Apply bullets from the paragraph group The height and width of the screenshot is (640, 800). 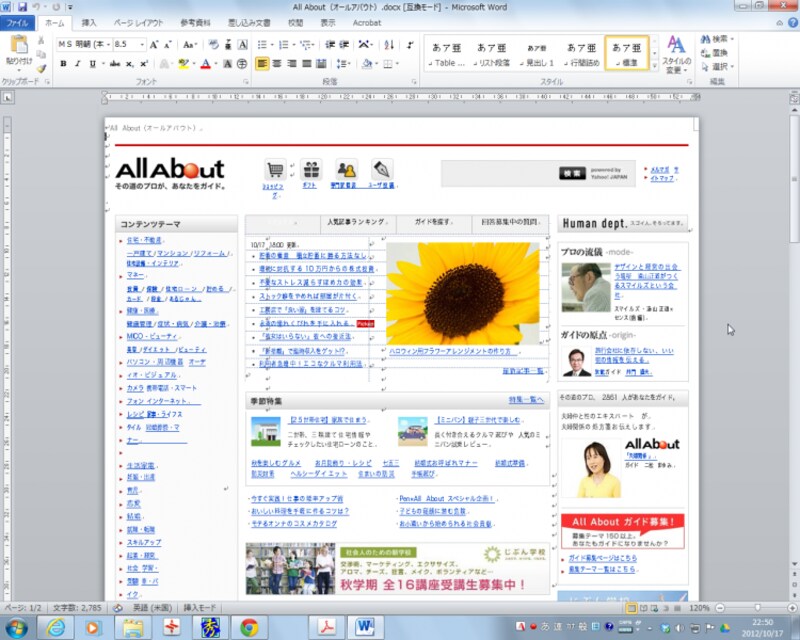[262, 43]
